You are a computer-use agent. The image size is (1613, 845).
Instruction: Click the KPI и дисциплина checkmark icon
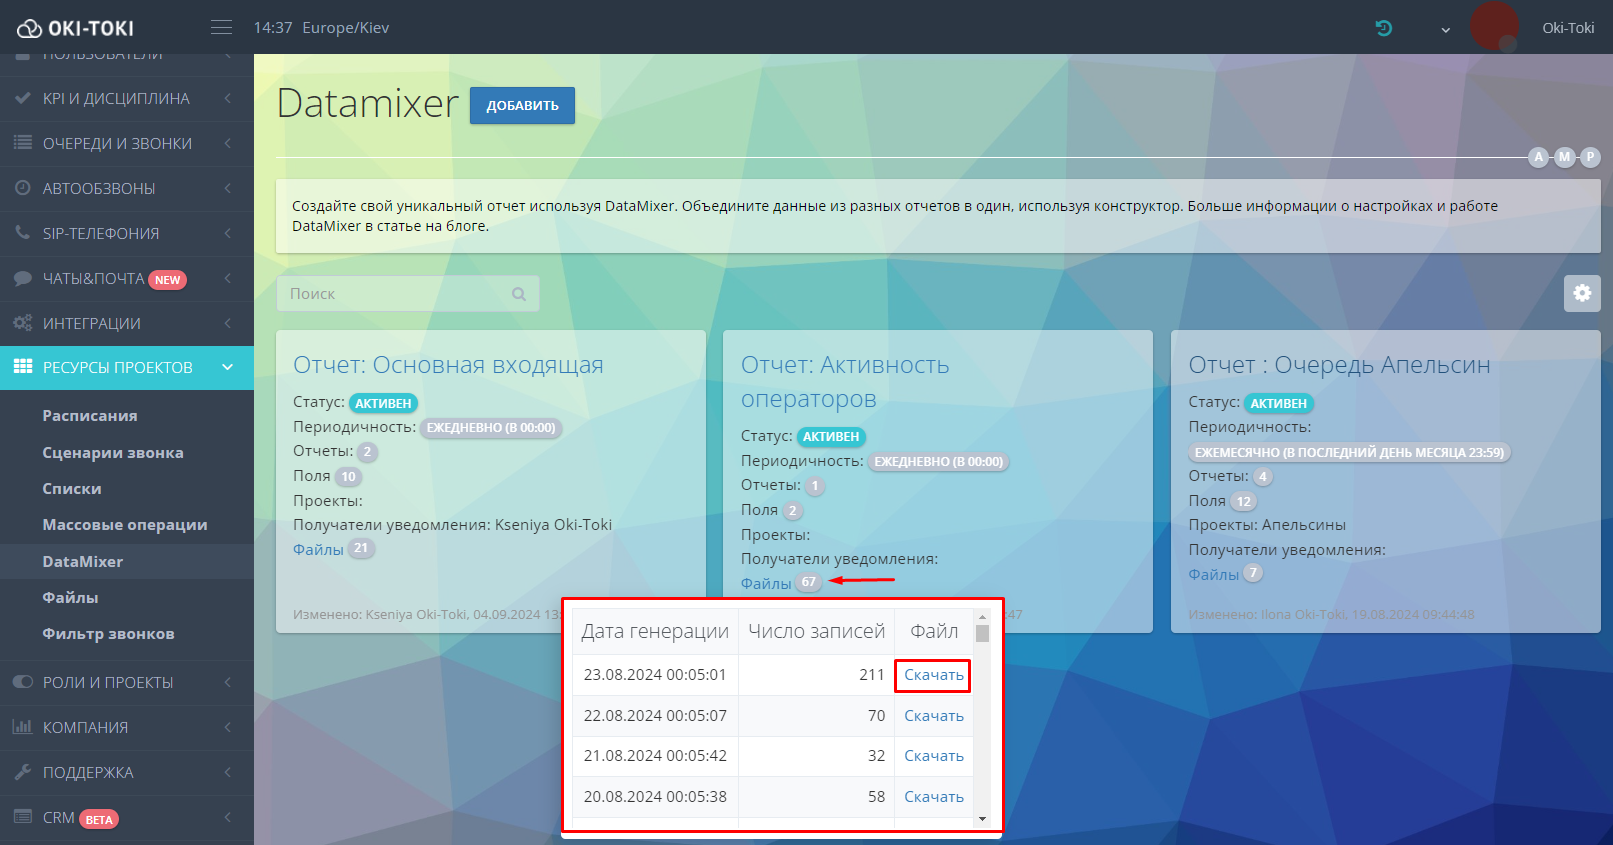coord(23,98)
